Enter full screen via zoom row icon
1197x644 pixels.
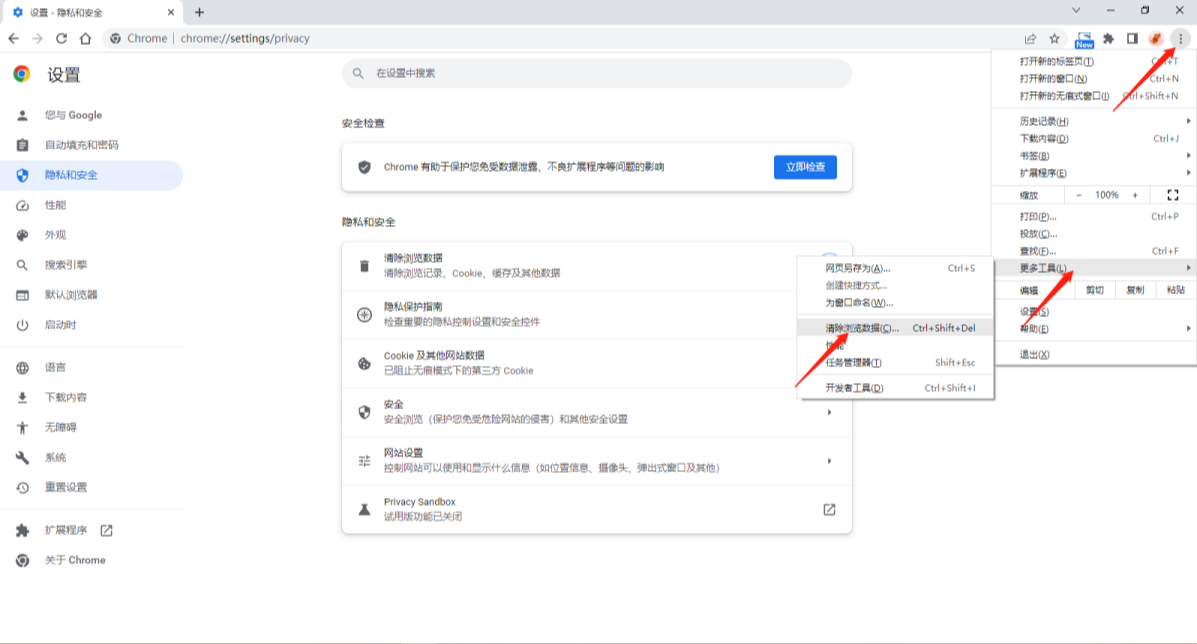point(1173,195)
